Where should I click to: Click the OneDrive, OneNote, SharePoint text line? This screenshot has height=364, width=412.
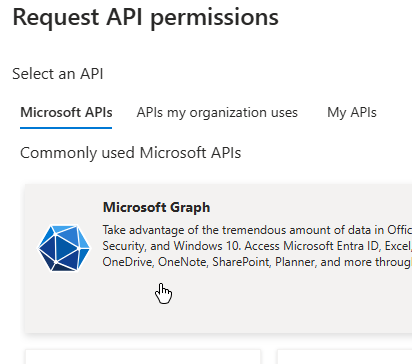[x=257, y=262]
